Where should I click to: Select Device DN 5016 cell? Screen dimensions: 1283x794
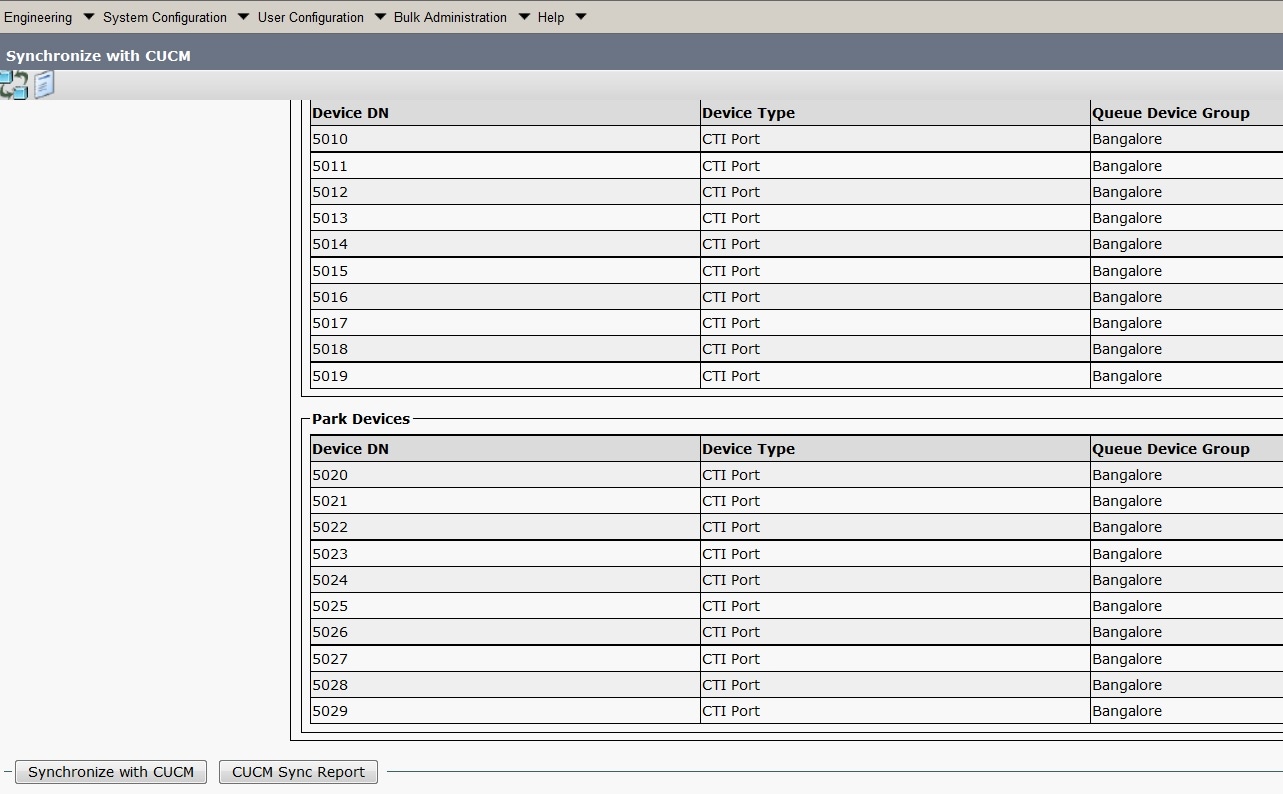505,297
